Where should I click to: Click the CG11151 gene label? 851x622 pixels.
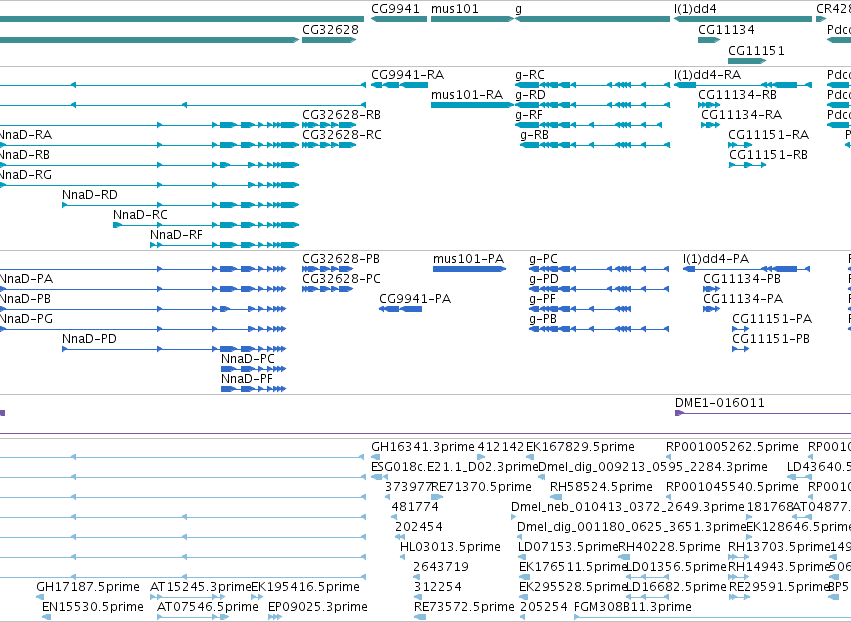coord(756,50)
